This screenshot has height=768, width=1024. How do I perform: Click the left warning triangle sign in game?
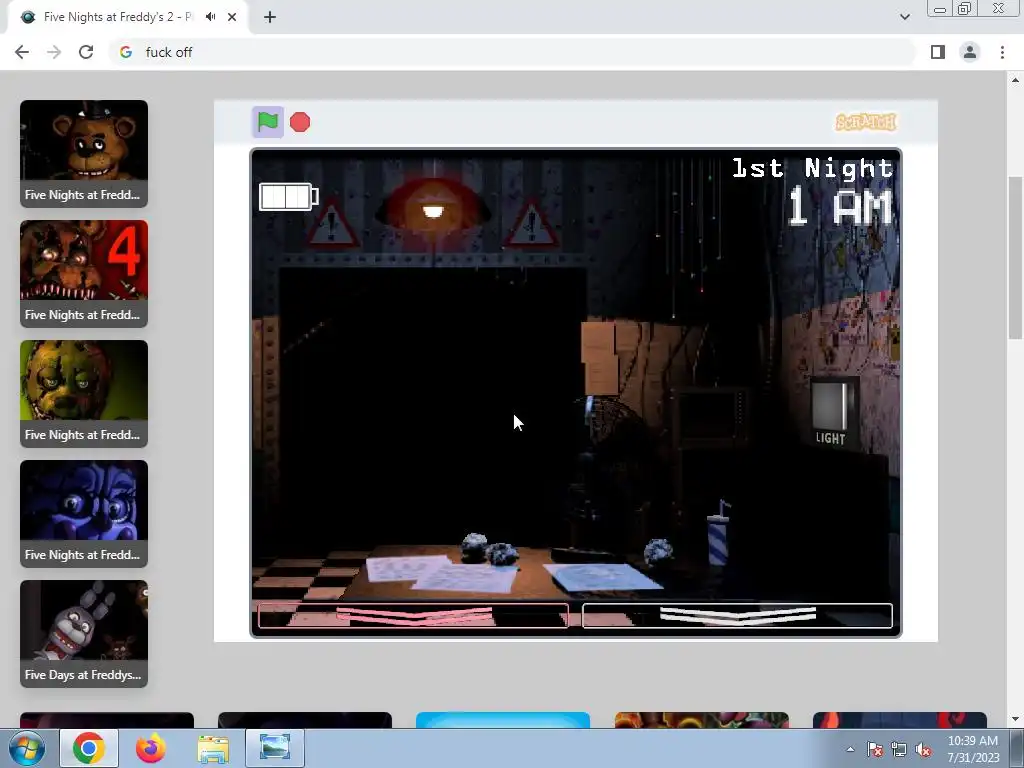point(332,224)
